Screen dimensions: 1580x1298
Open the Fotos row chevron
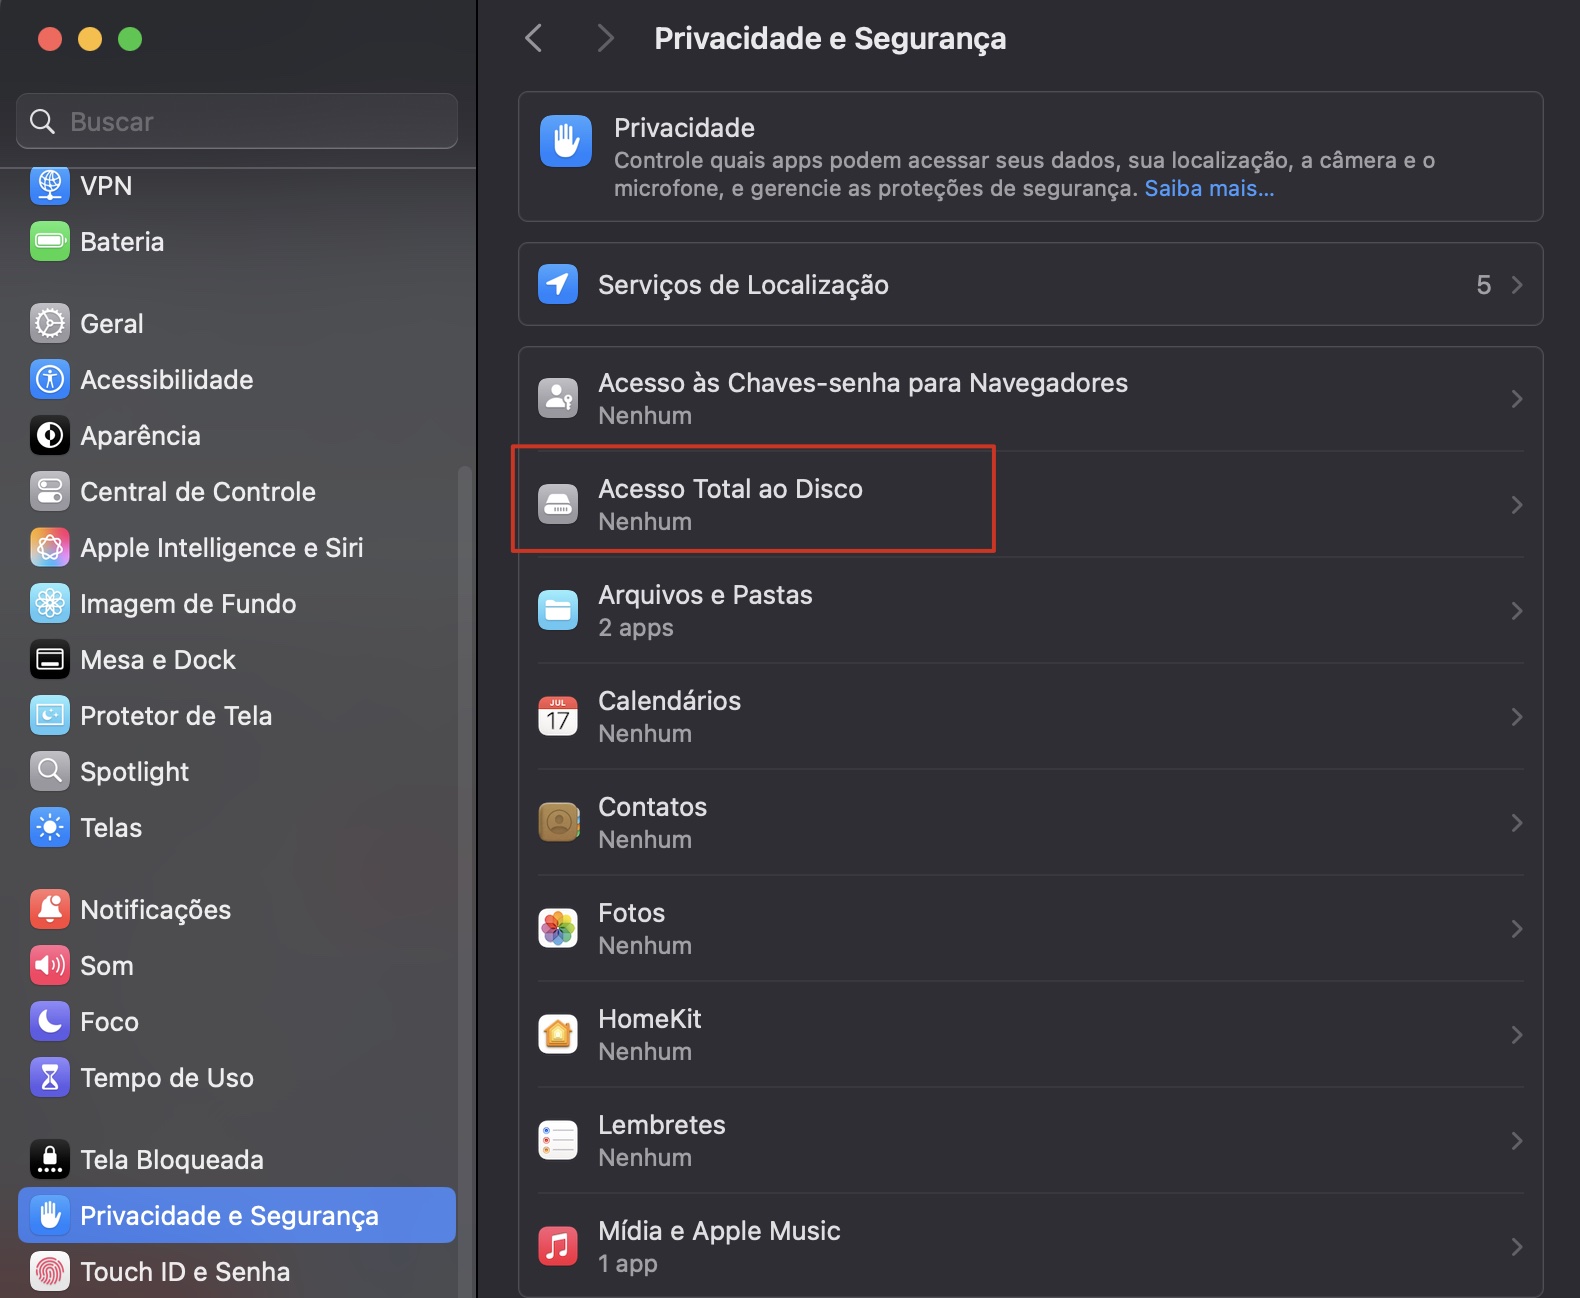(x=1517, y=929)
